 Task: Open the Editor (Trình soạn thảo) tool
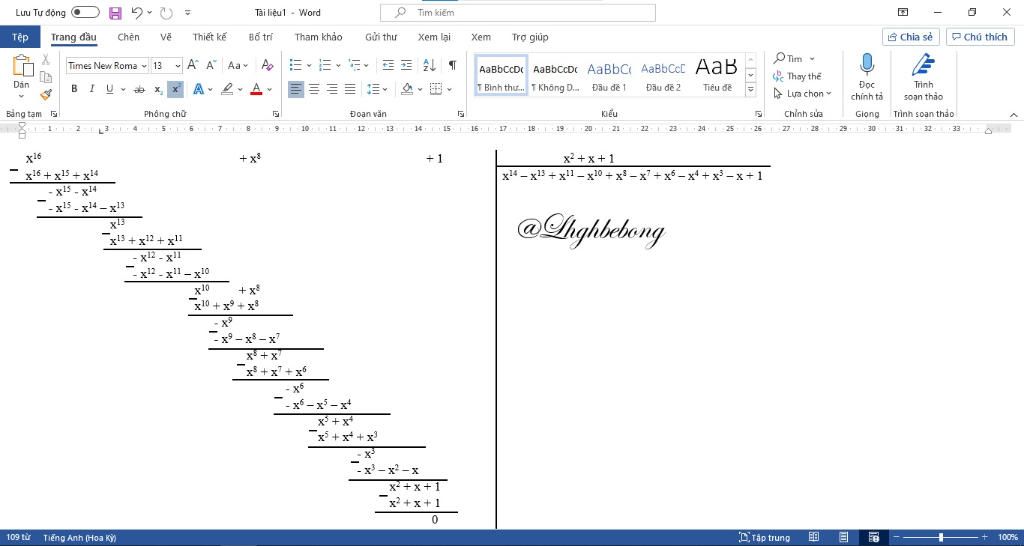923,77
